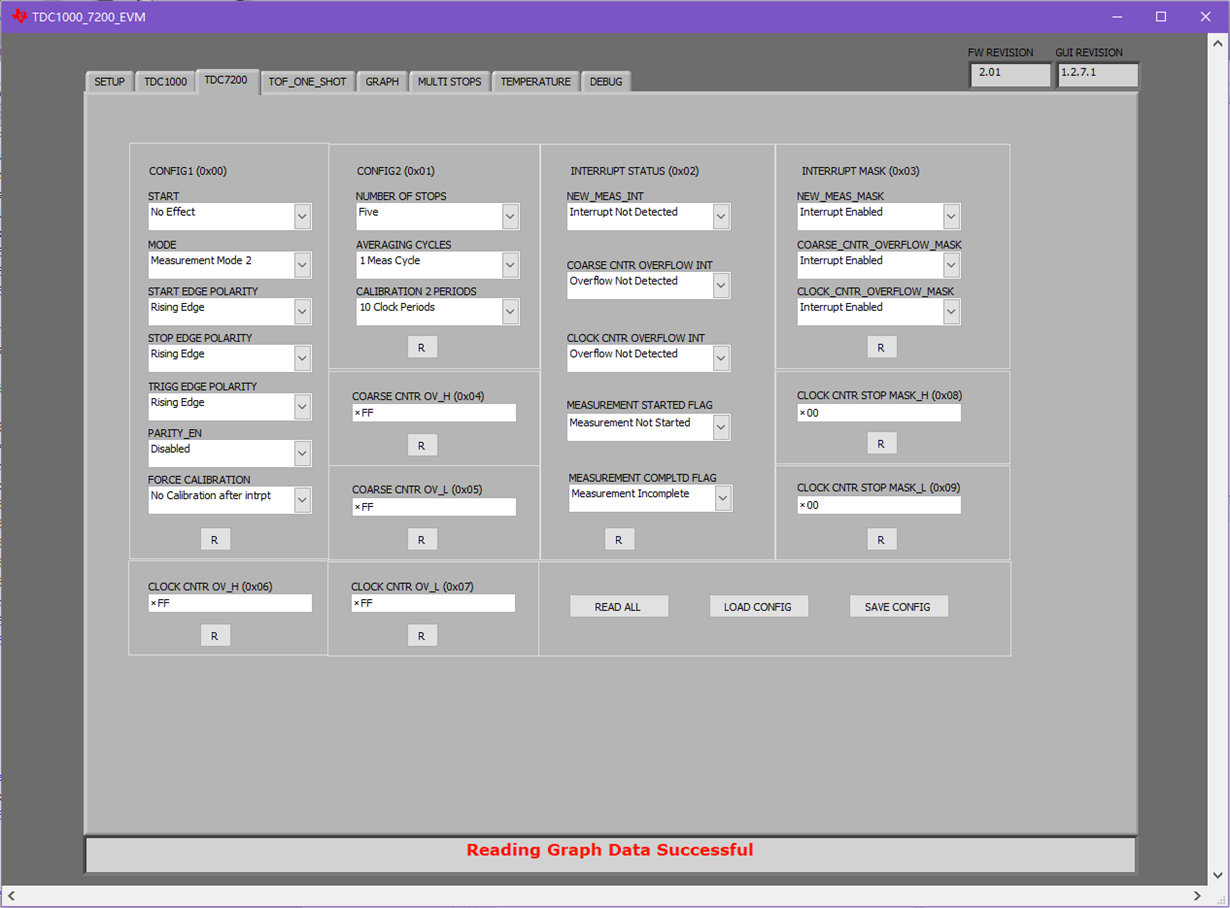Open the TEMPERATURE tab
The width and height of the screenshot is (1230, 908).
coord(536,82)
